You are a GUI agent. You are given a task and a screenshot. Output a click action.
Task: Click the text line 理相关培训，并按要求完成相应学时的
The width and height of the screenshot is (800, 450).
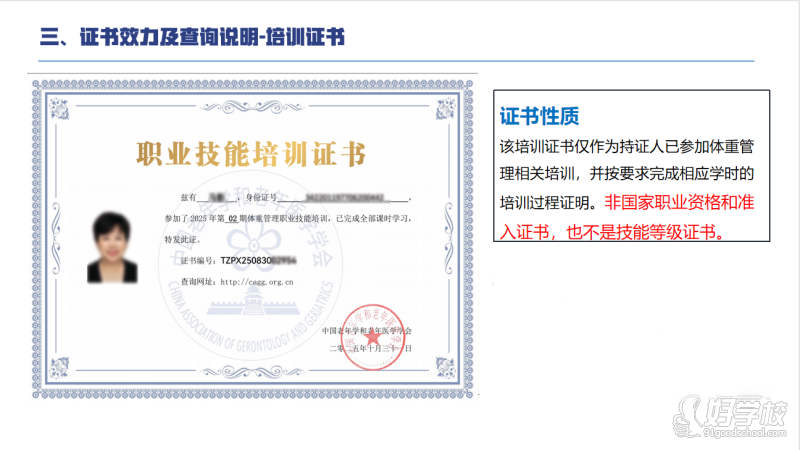coord(625,173)
